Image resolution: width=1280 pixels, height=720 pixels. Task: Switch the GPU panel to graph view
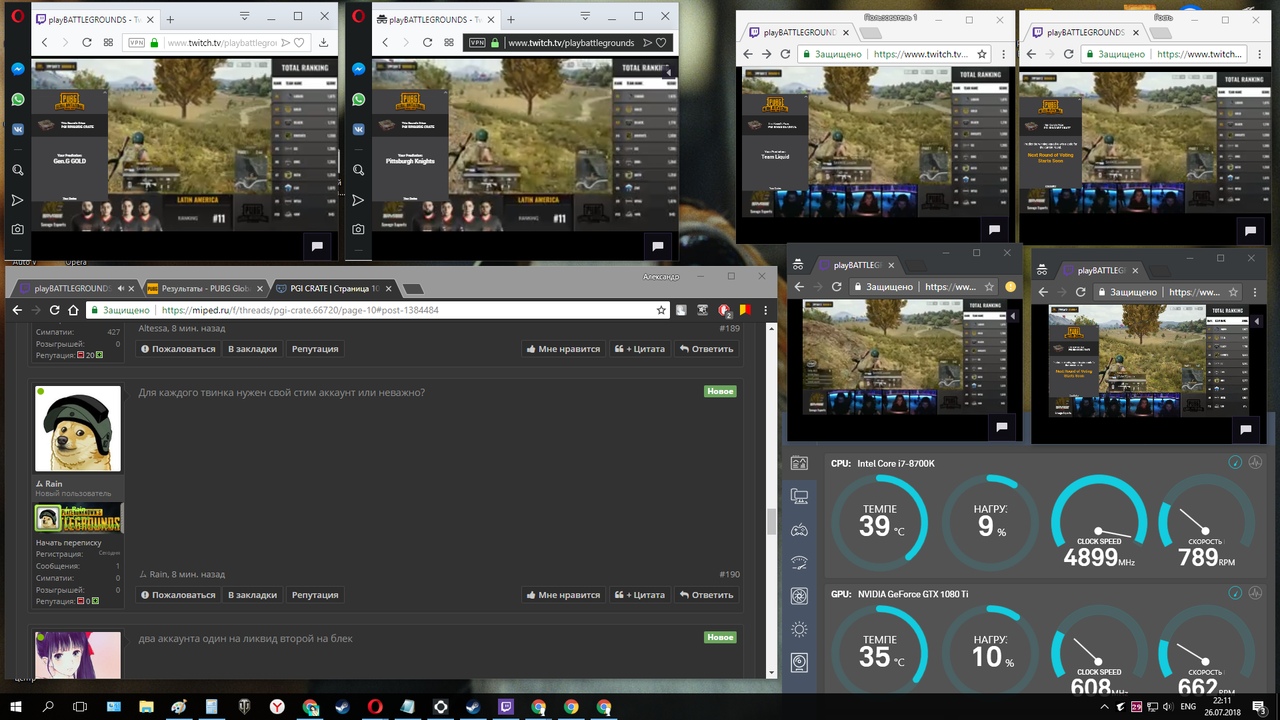tap(1255, 593)
